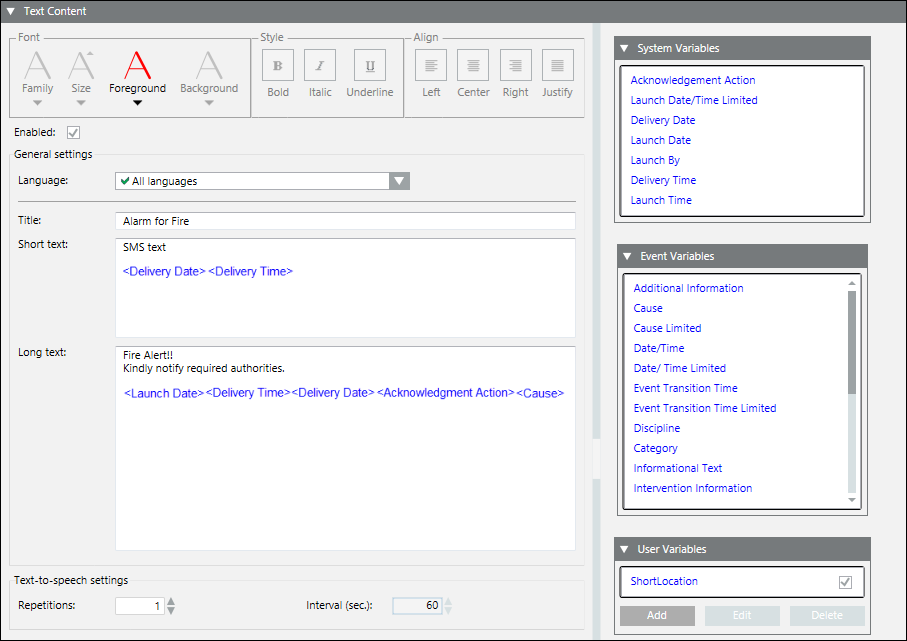Uncheck the Enabled checkbox

73,132
